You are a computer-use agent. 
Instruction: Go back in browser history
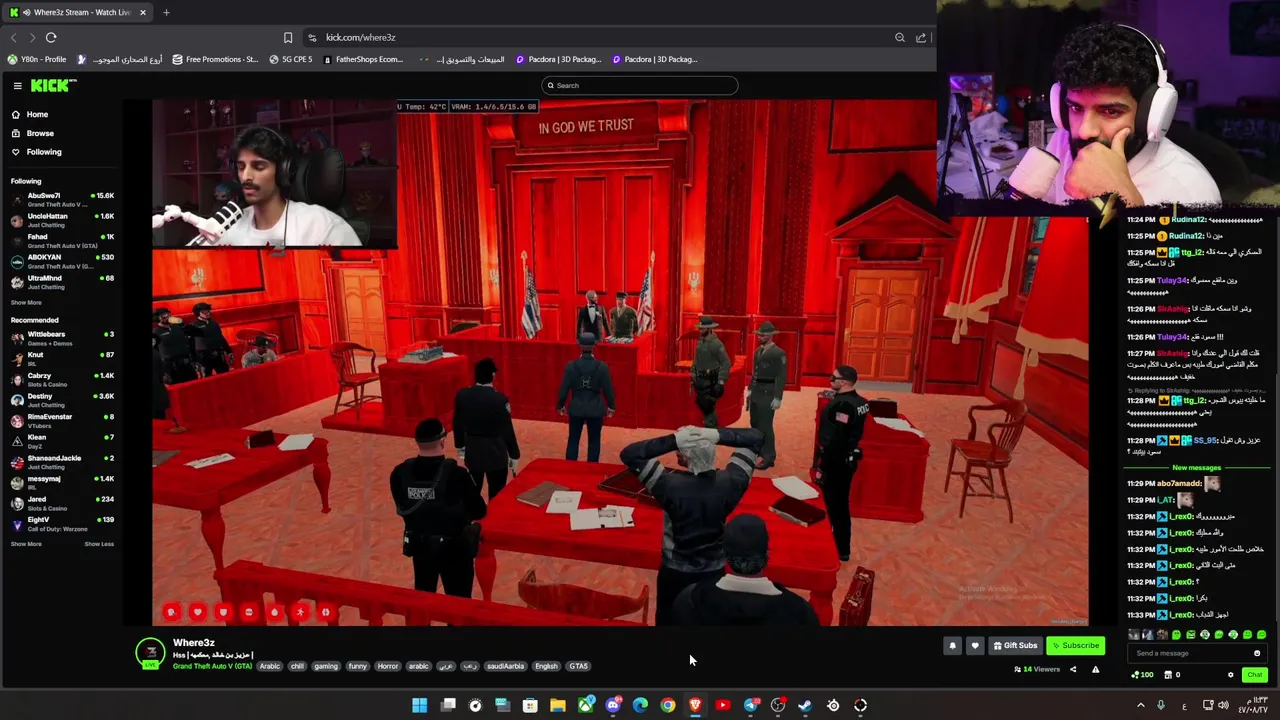tap(14, 37)
